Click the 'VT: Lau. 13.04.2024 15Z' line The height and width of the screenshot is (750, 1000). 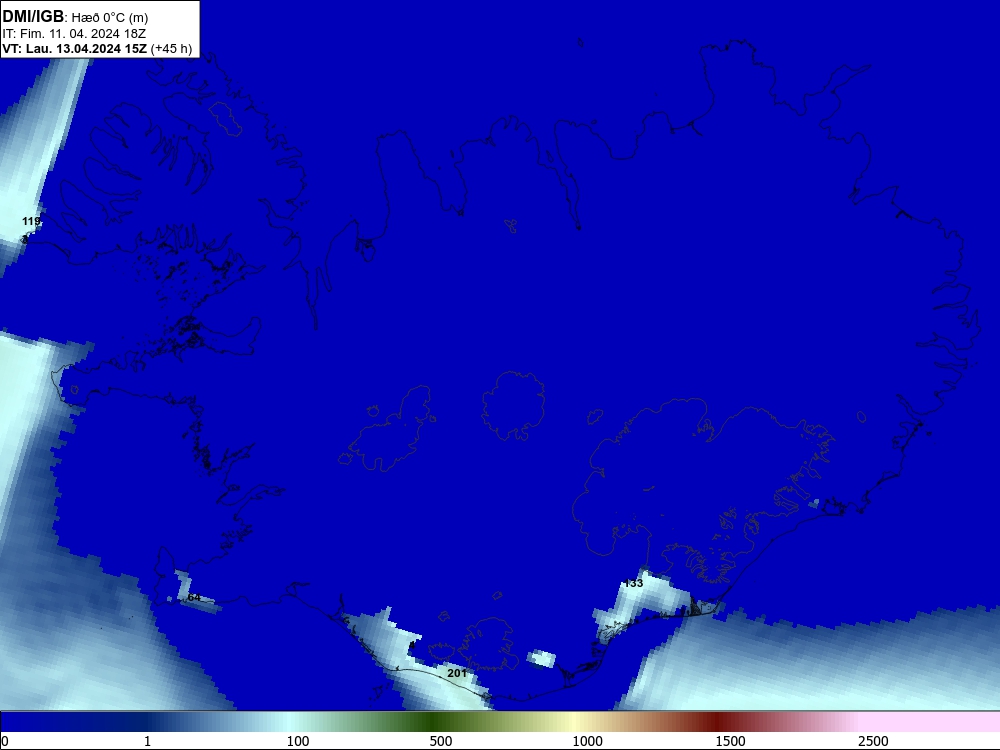tap(74, 49)
